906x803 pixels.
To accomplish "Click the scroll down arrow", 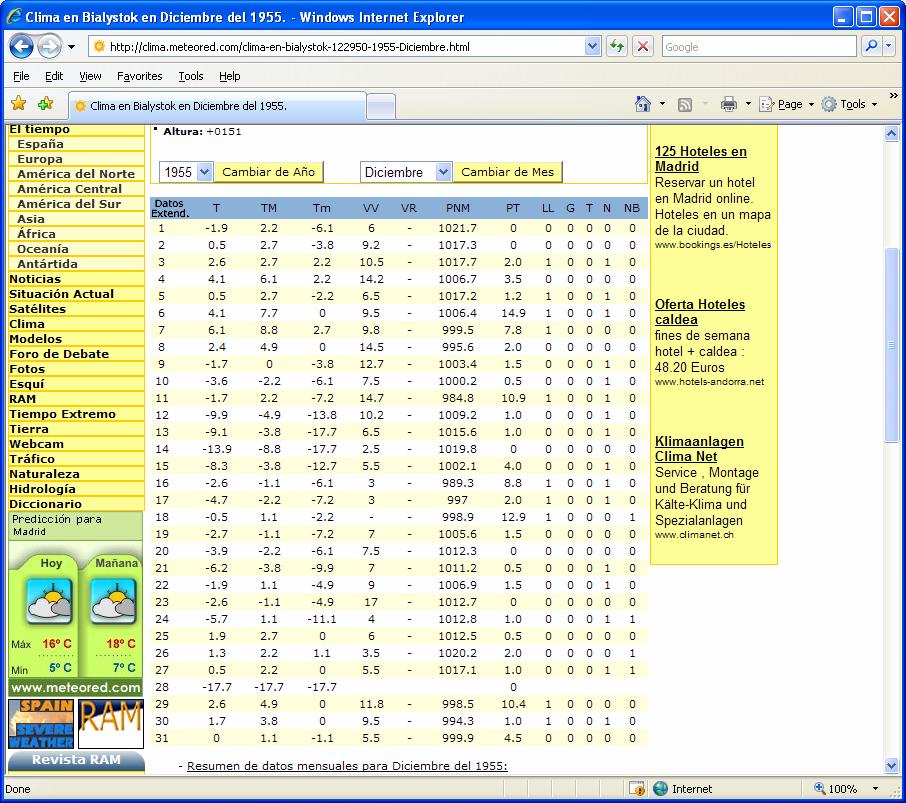I will (x=892, y=766).
